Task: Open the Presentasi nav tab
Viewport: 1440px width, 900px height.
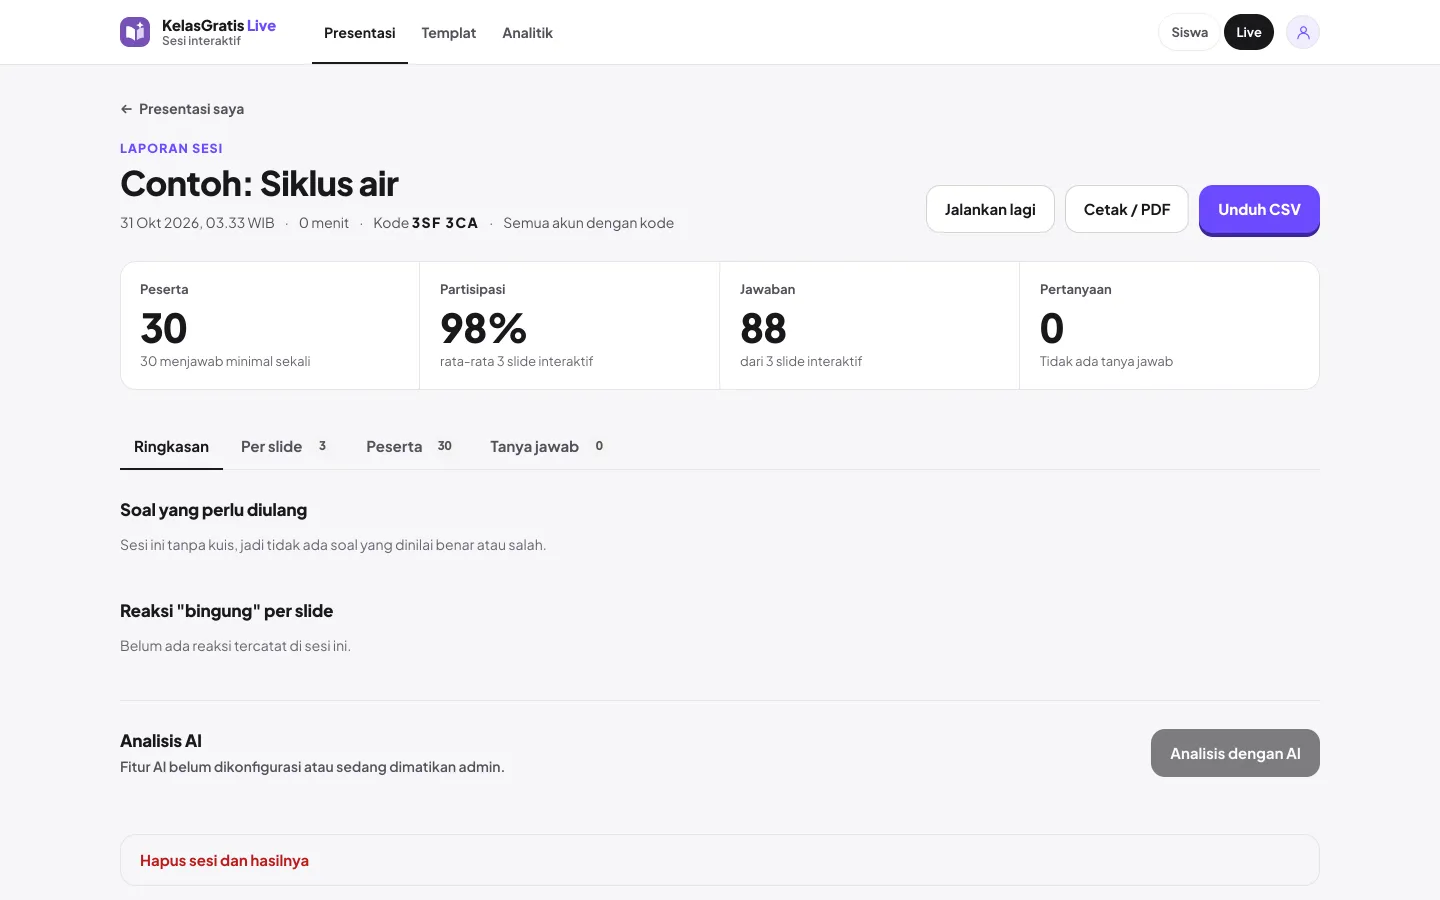Action: [360, 33]
